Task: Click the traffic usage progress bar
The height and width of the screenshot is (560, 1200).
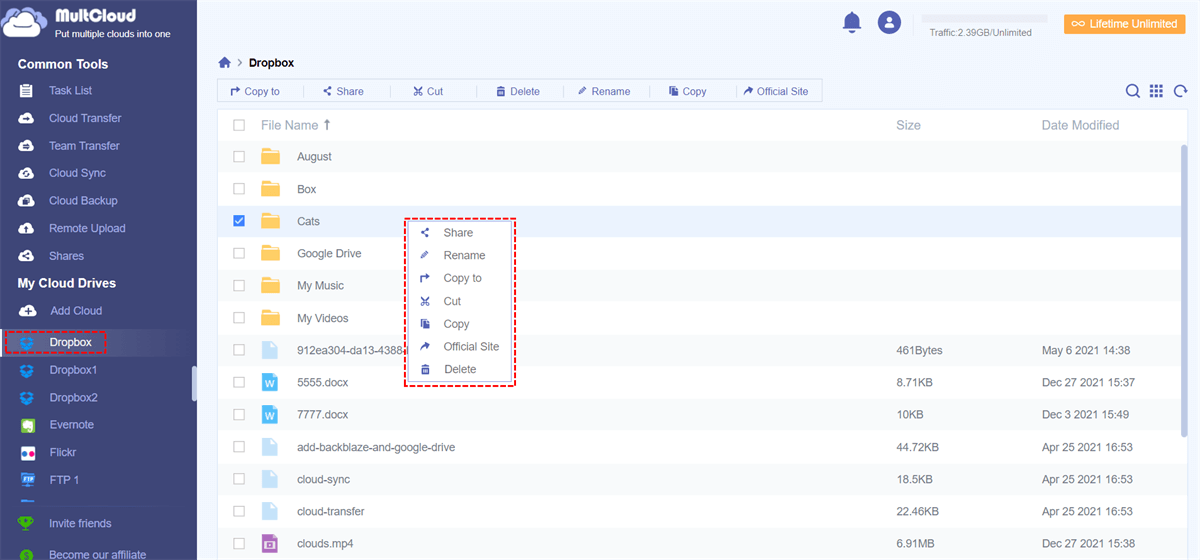Action: click(x=984, y=19)
